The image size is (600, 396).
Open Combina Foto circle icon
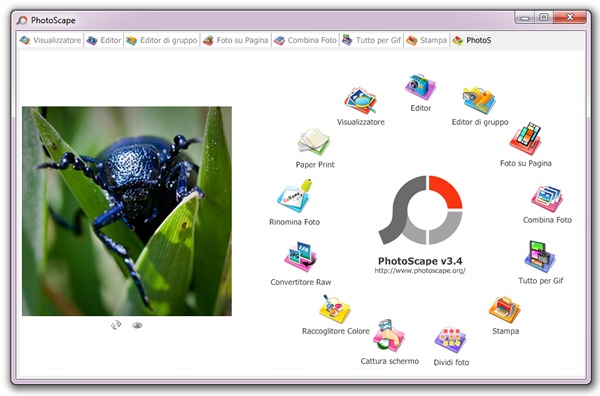(x=547, y=199)
